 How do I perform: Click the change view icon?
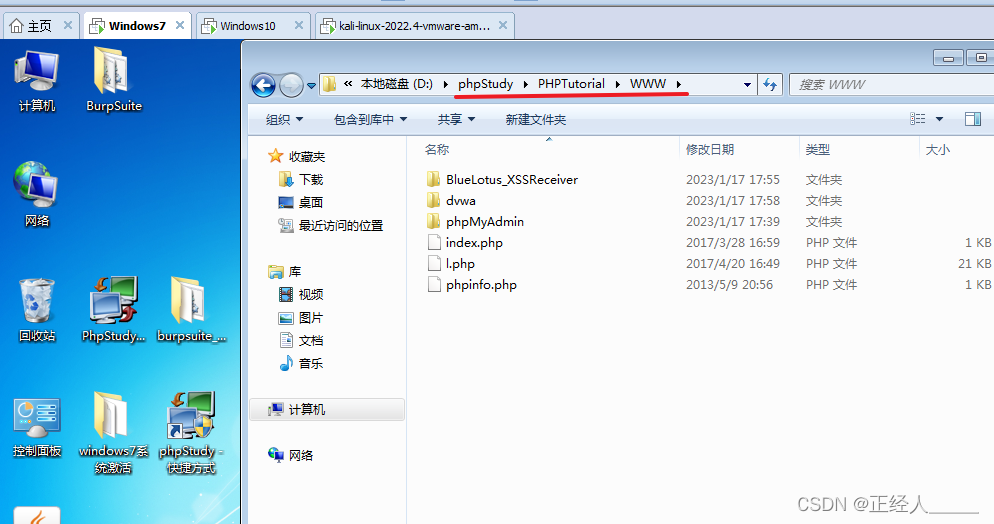[x=917, y=119]
